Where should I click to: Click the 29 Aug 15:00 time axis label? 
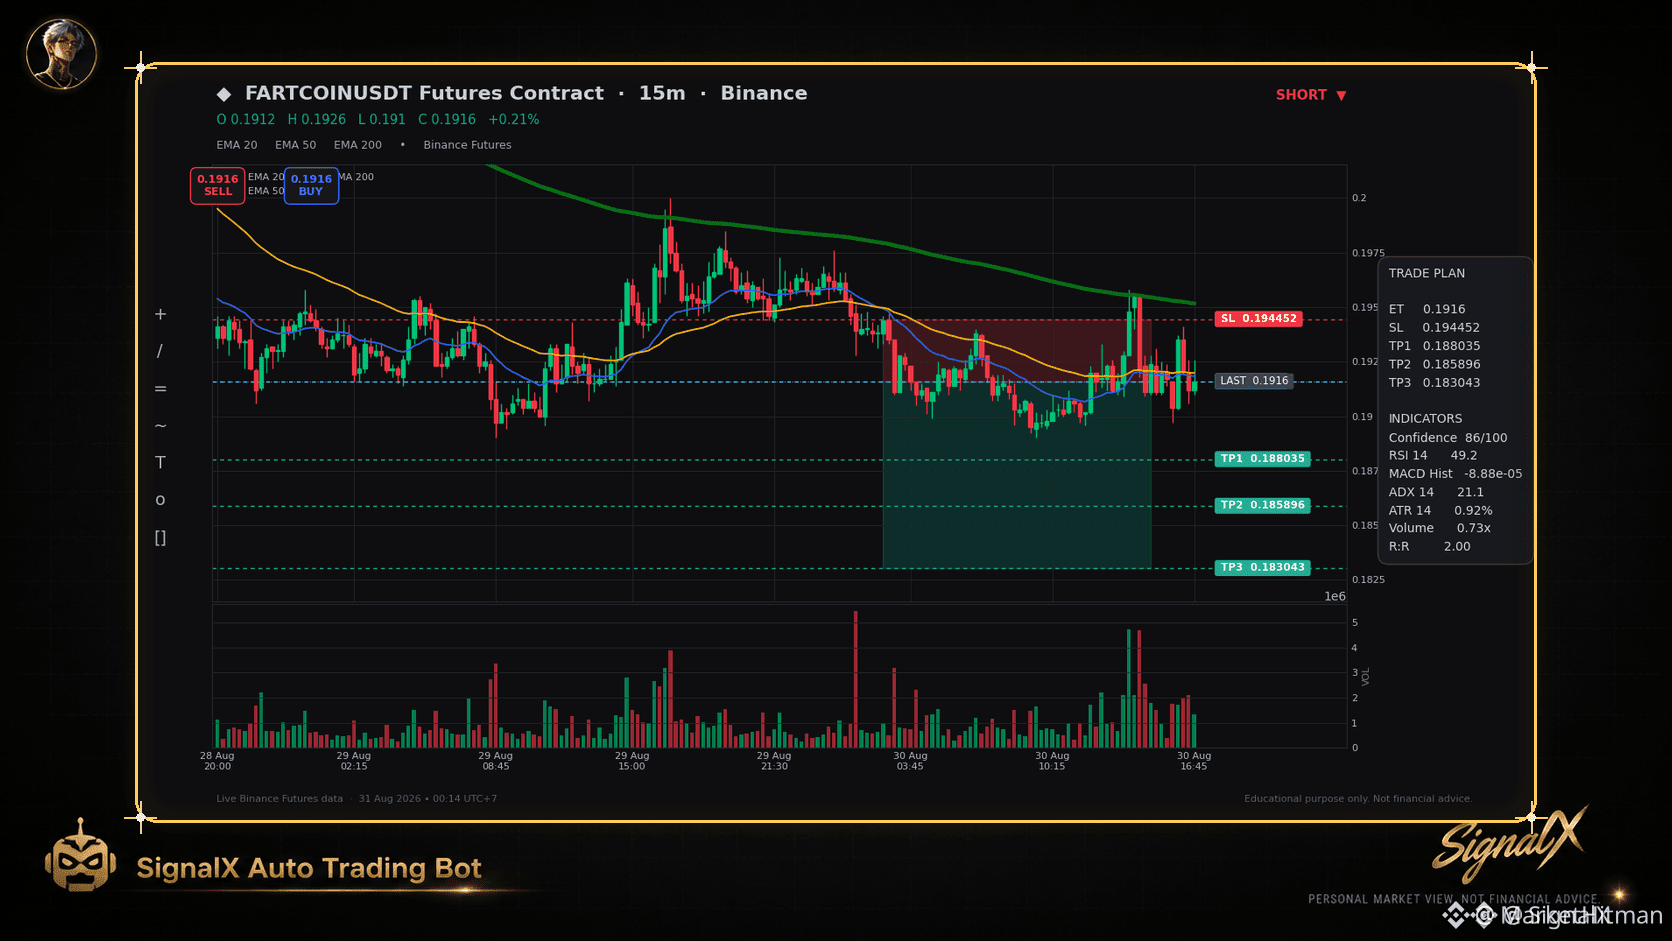tap(632, 761)
